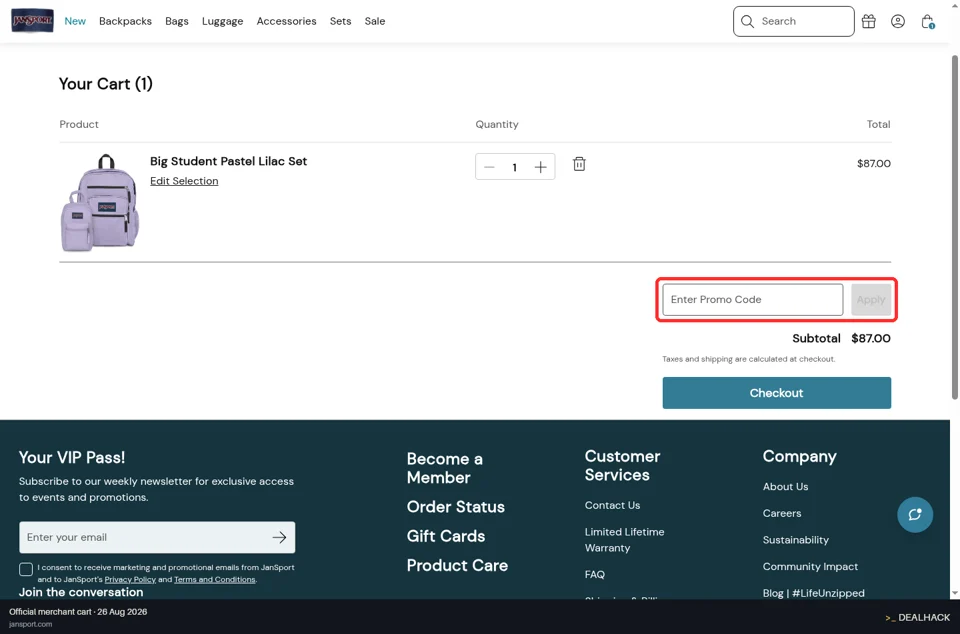Screen dimensions: 960x634
Task: Open the Terms and Conditions link
Action: point(214,580)
